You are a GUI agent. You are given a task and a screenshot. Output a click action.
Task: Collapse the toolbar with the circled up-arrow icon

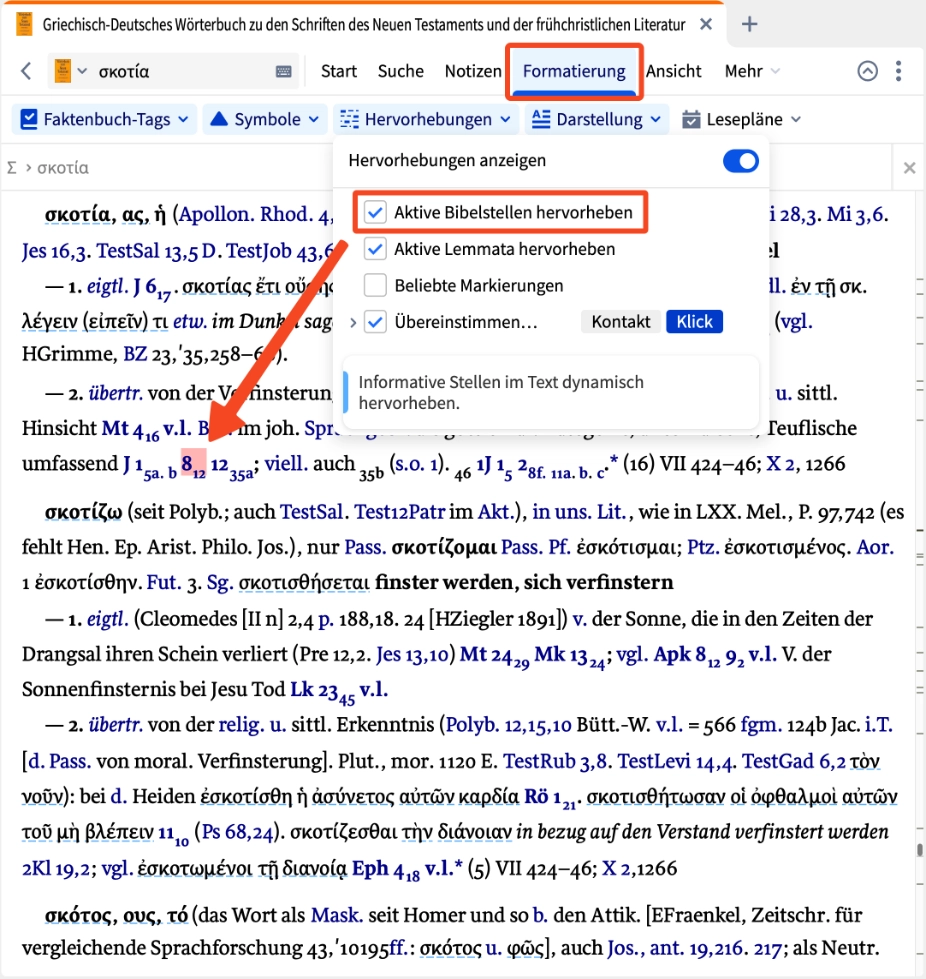(x=867, y=71)
